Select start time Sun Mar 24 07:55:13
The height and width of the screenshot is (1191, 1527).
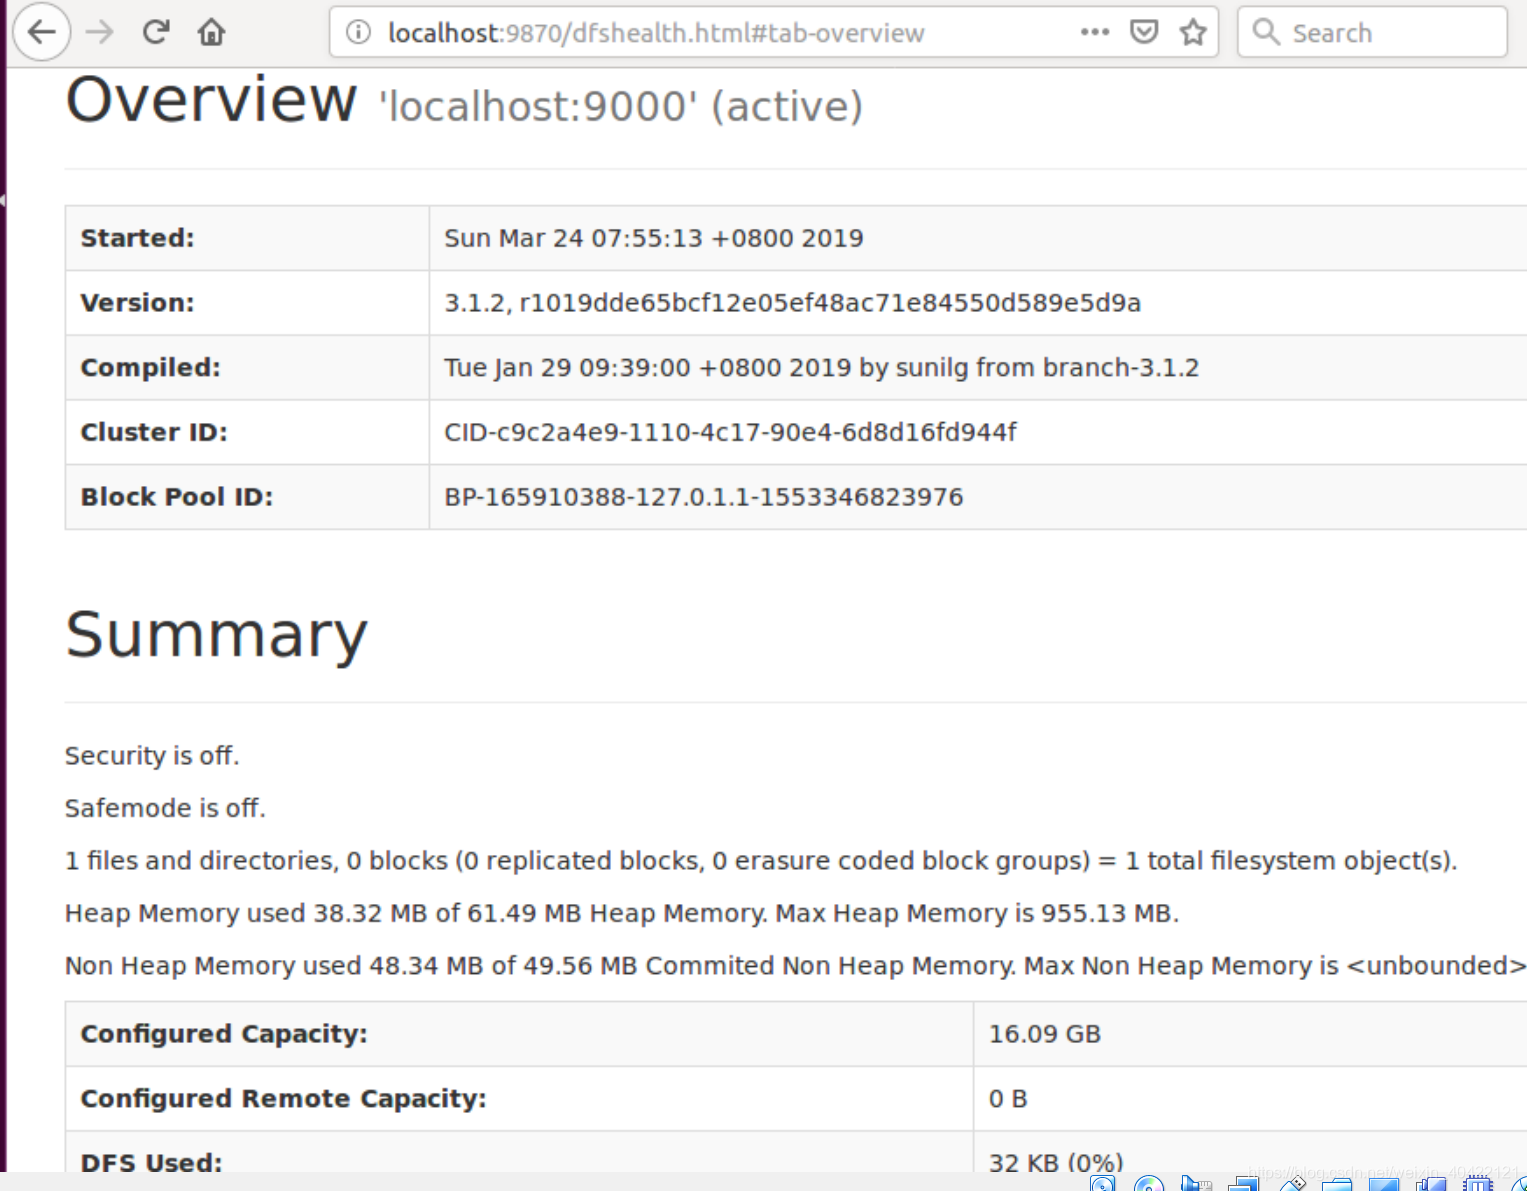coord(654,238)
